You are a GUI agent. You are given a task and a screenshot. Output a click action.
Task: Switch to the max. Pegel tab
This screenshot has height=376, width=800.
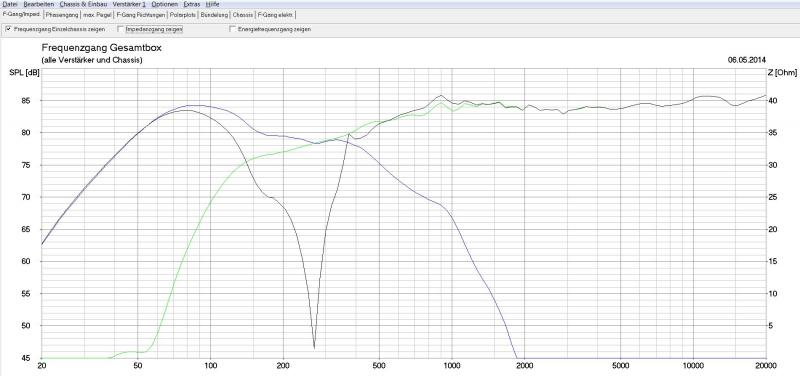97,15
